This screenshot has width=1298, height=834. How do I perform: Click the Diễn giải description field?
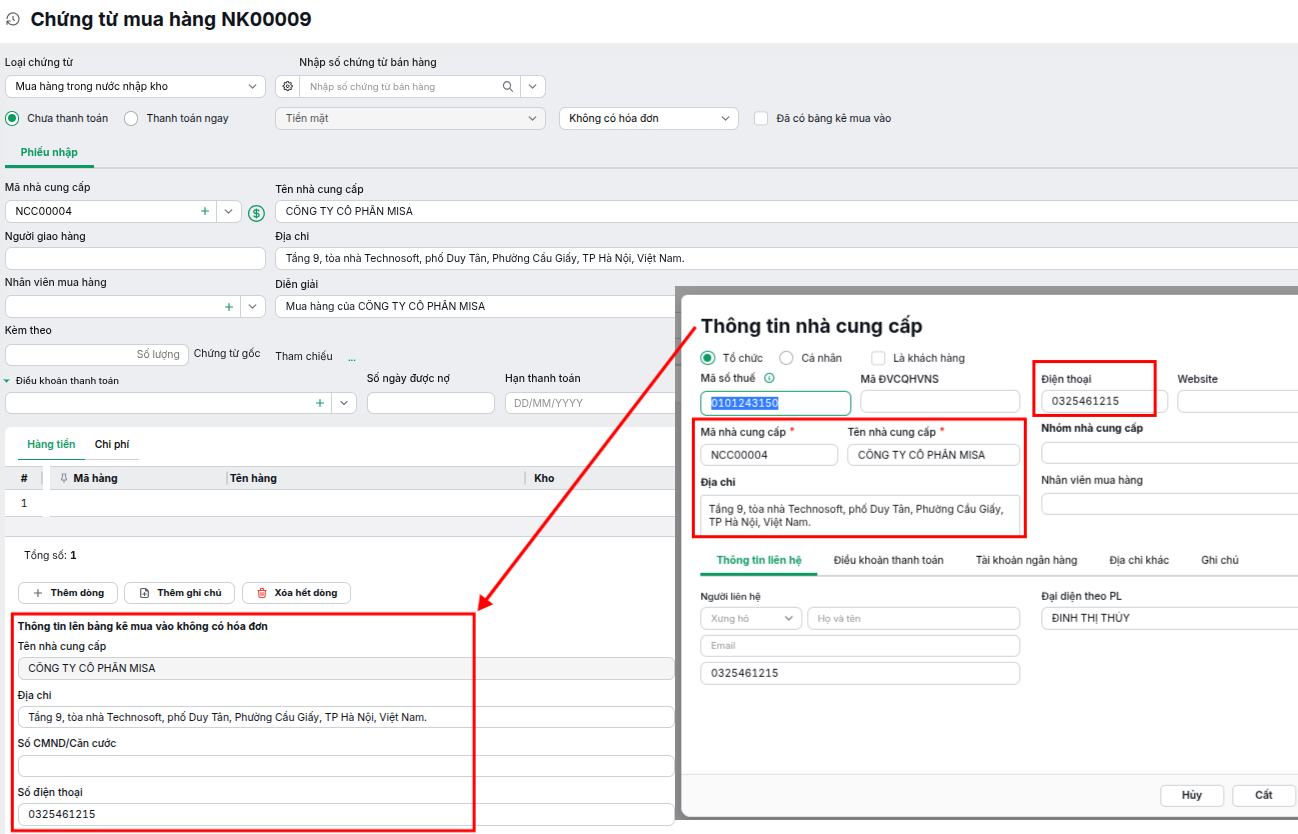[475, 306]
